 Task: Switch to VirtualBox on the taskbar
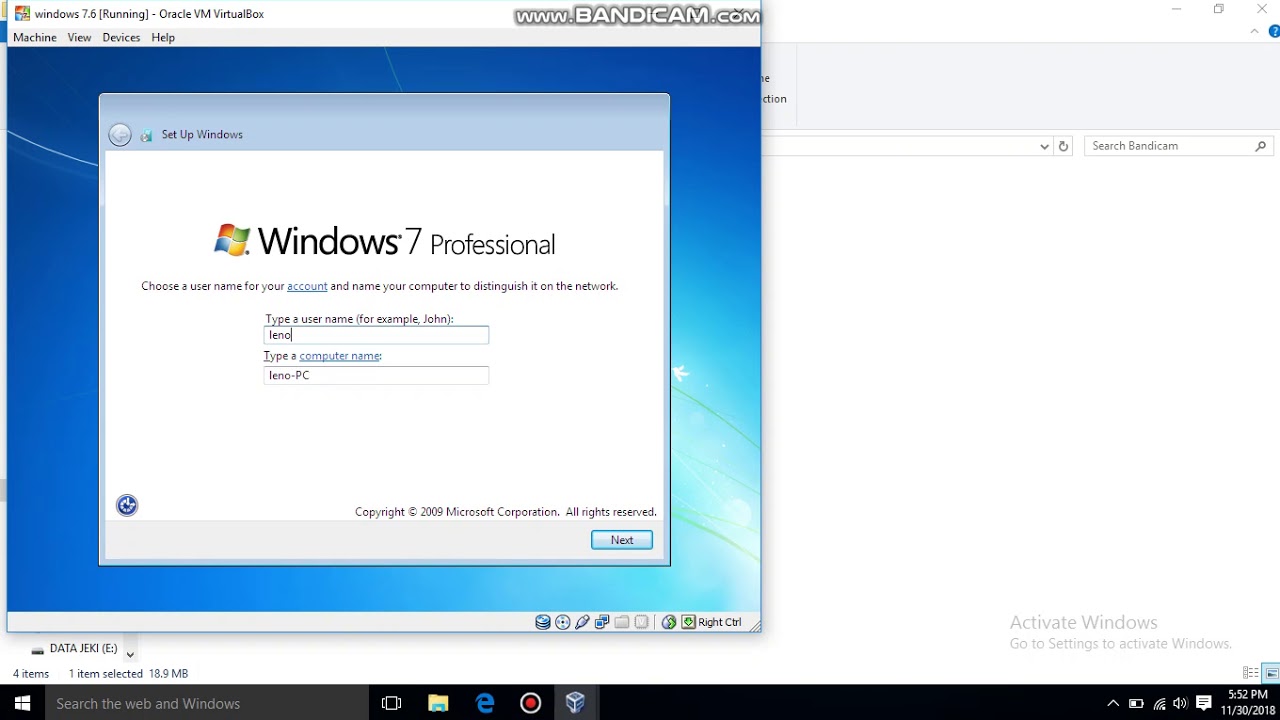click(575, 703)
